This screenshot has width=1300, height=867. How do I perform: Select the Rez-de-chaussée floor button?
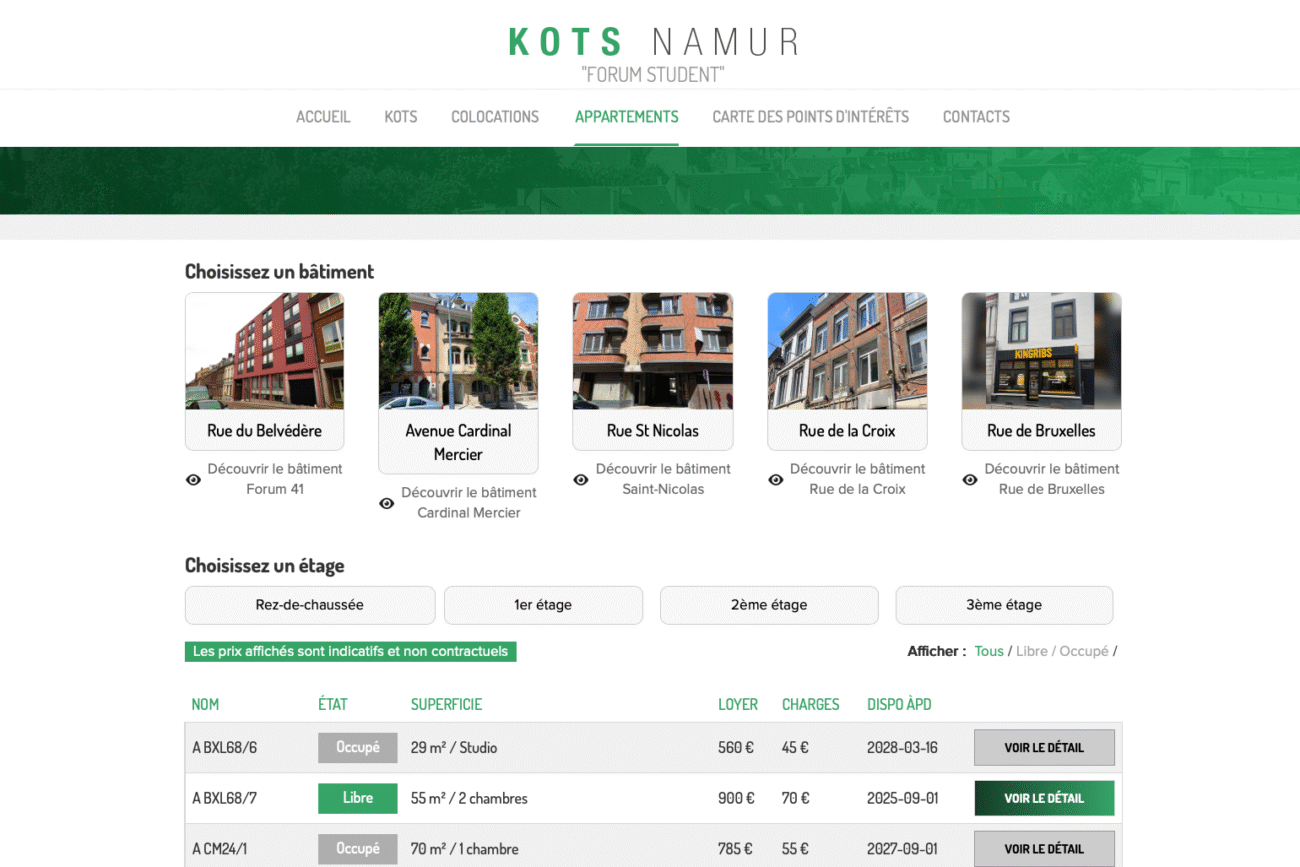pos(310,605)
